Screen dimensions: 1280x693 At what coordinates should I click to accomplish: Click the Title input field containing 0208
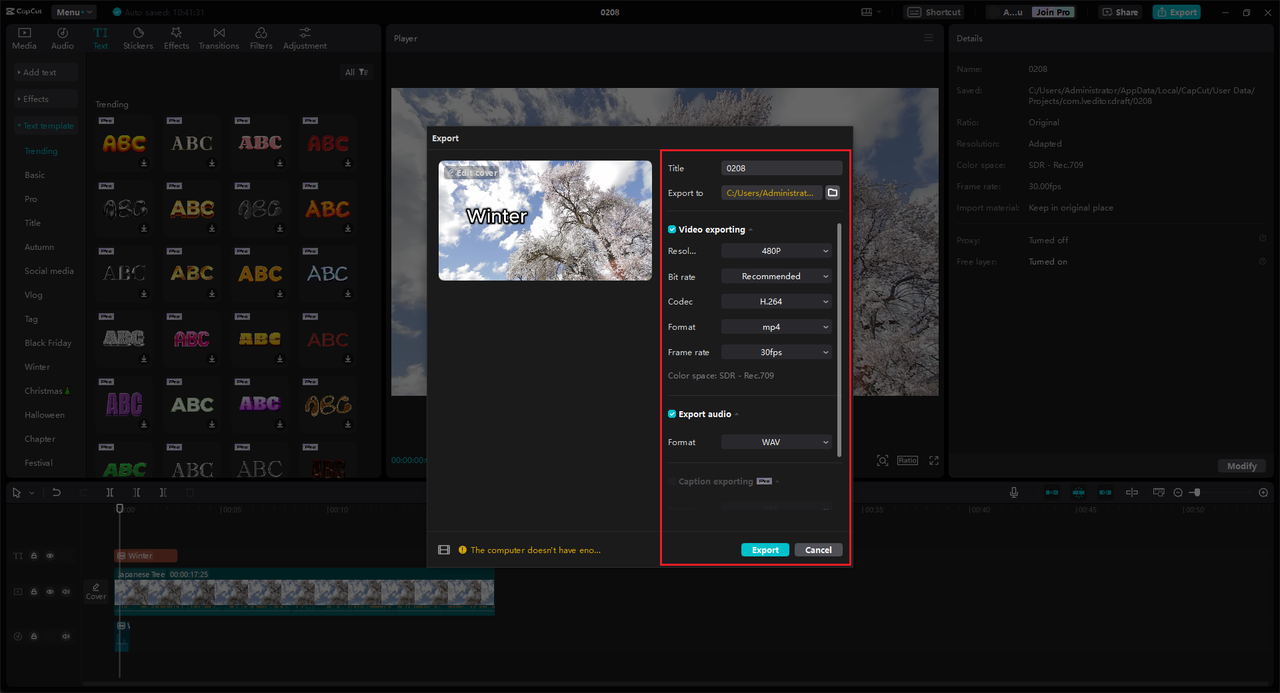[782, 168]
